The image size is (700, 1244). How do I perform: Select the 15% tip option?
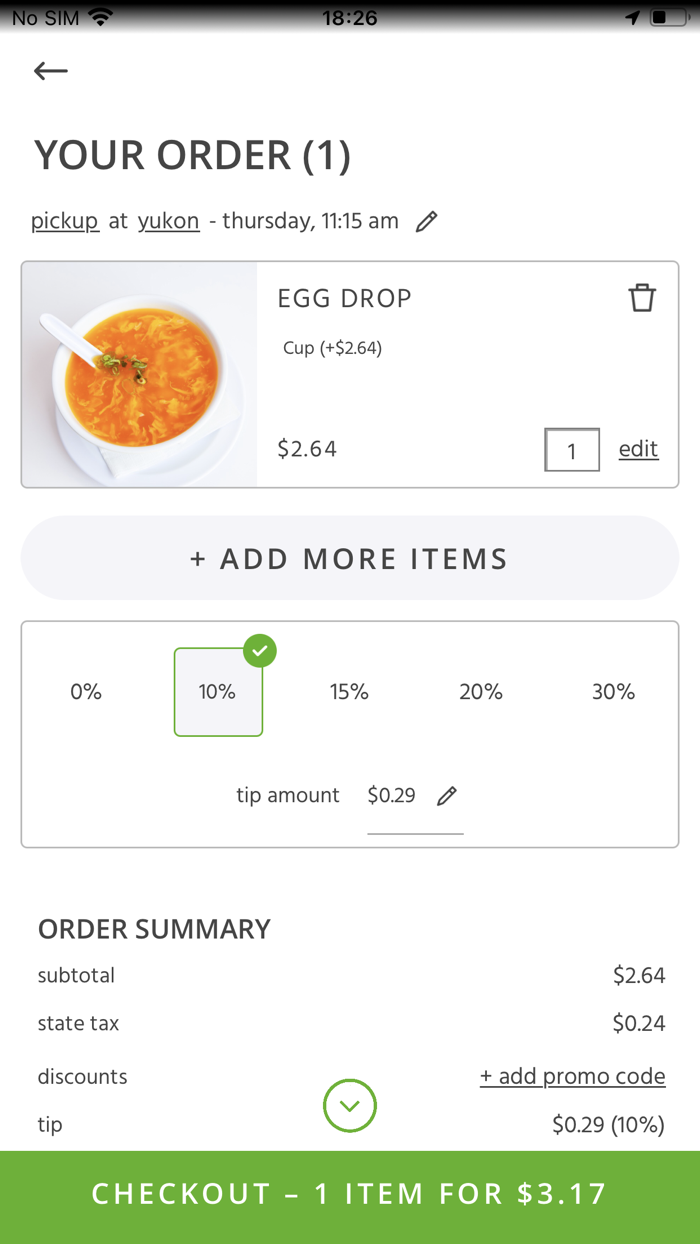(x=349, y=692)
